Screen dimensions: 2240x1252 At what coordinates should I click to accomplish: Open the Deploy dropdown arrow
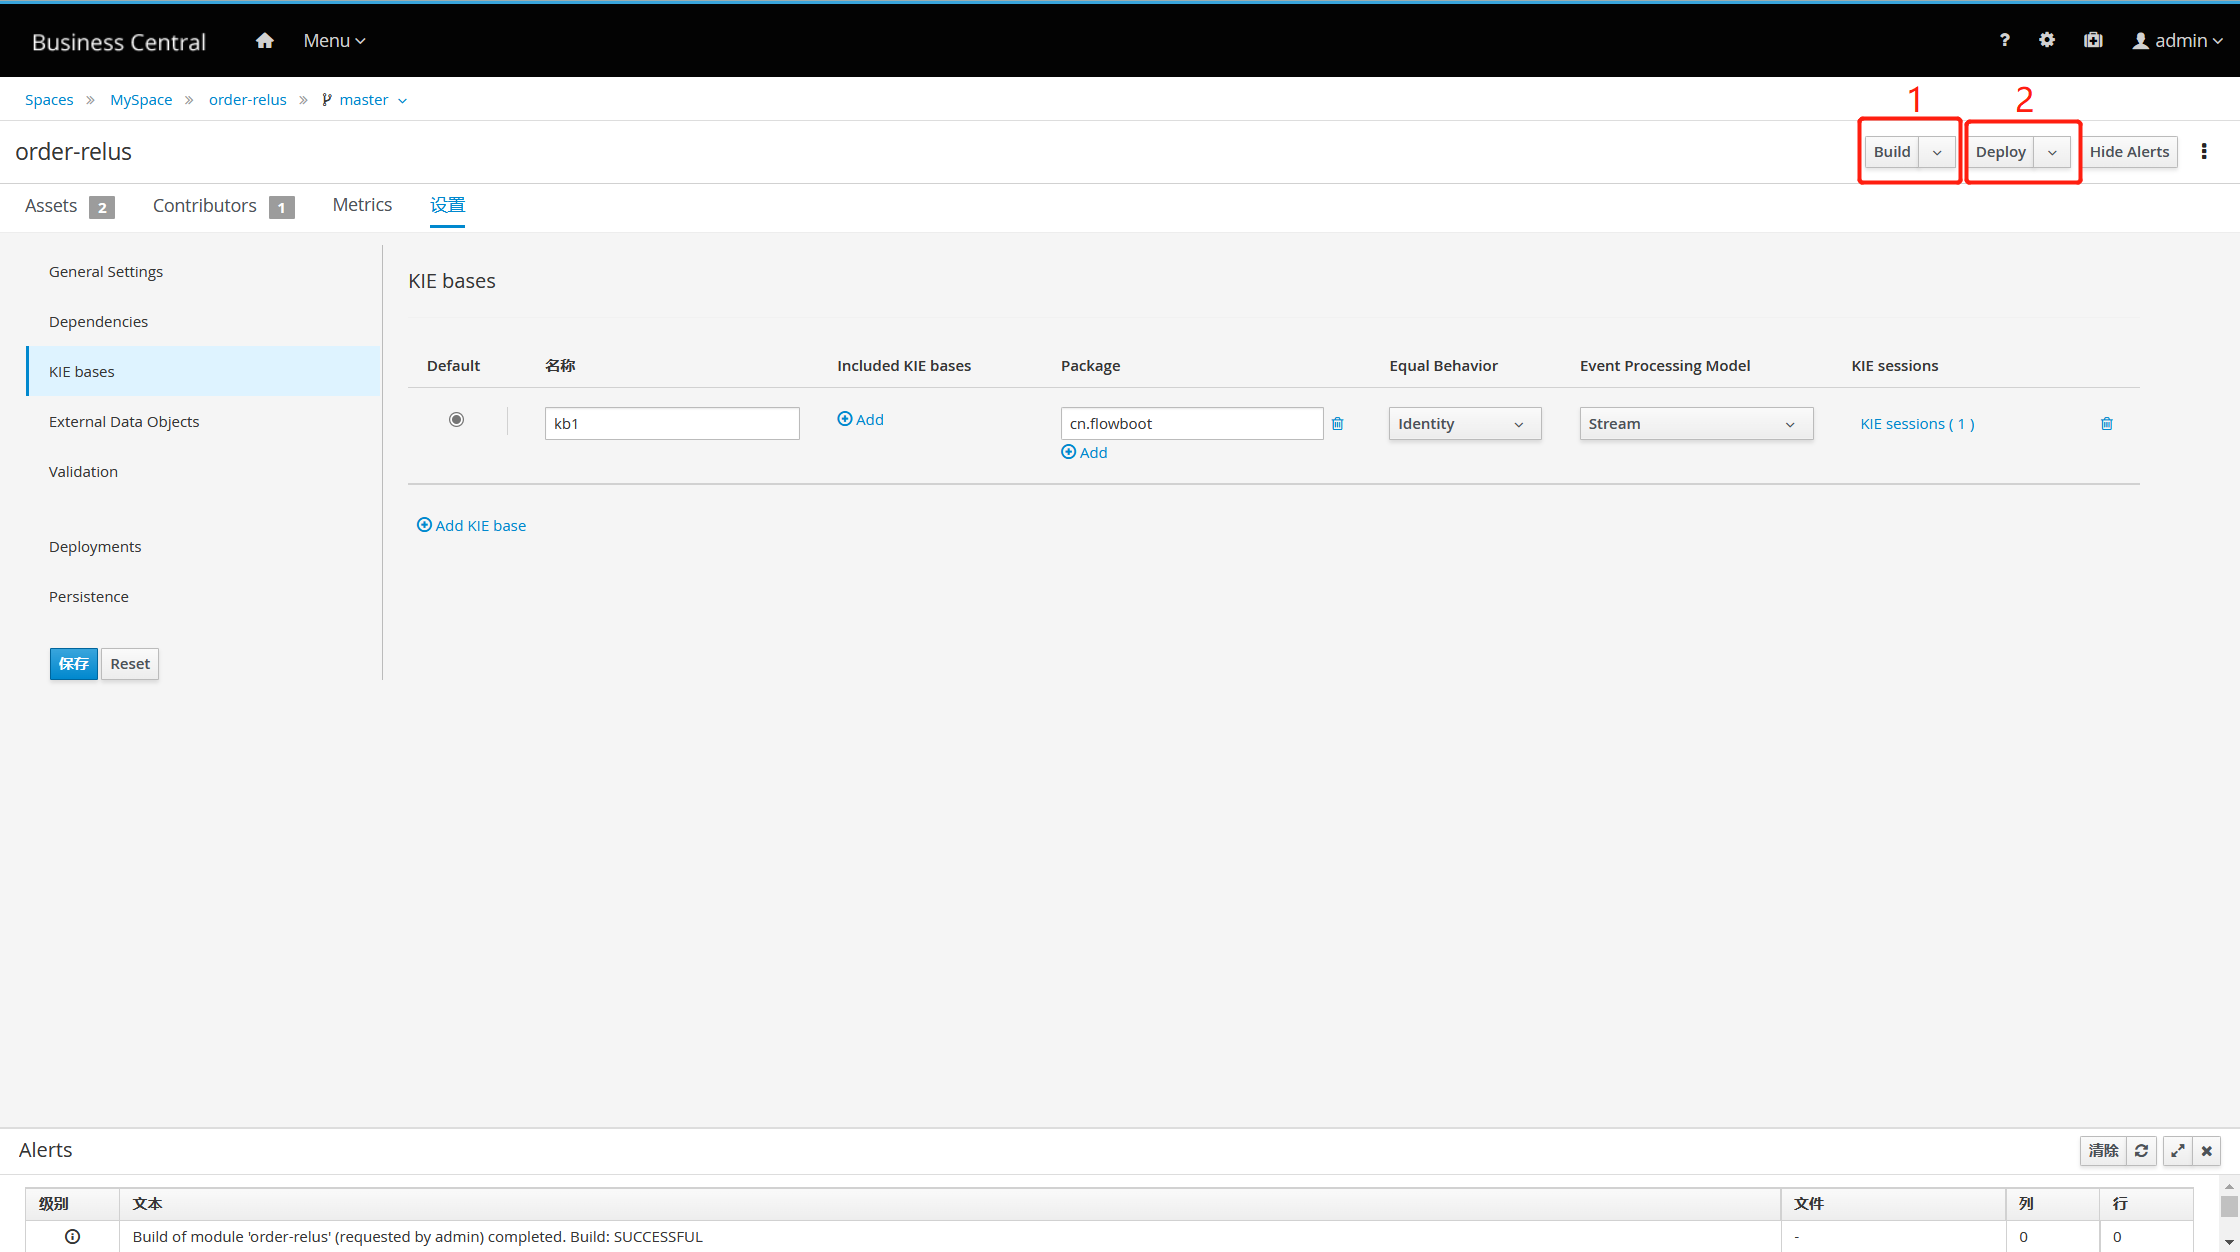2051,152
